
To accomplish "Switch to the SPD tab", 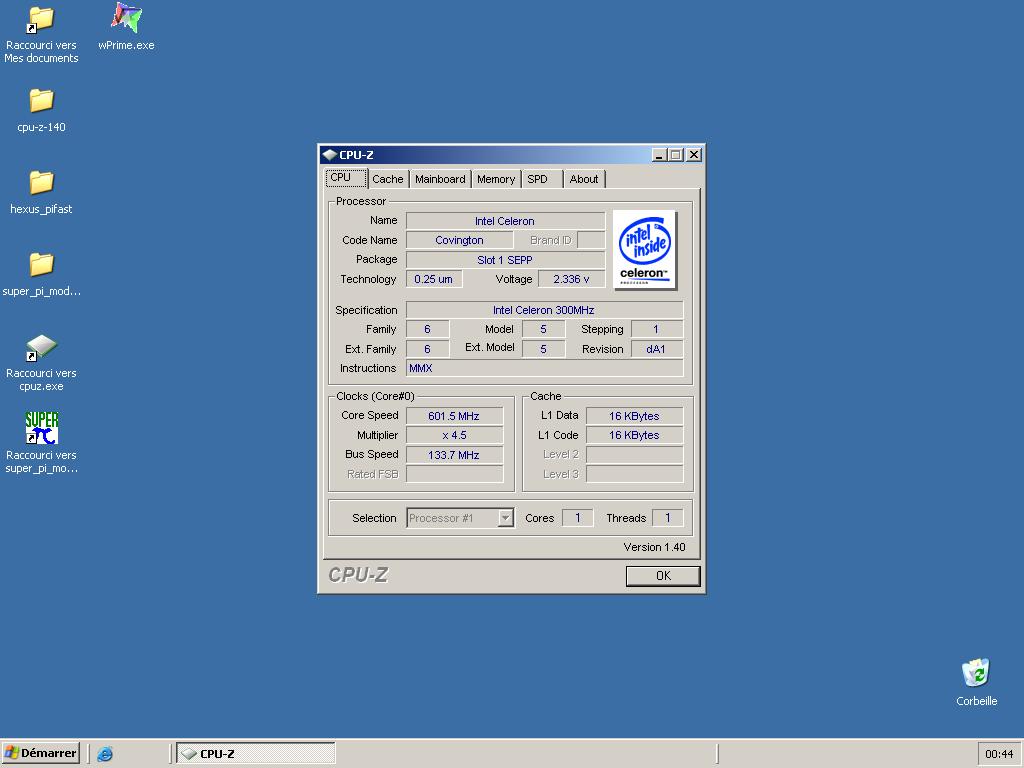I will click(x=542, y=179).
